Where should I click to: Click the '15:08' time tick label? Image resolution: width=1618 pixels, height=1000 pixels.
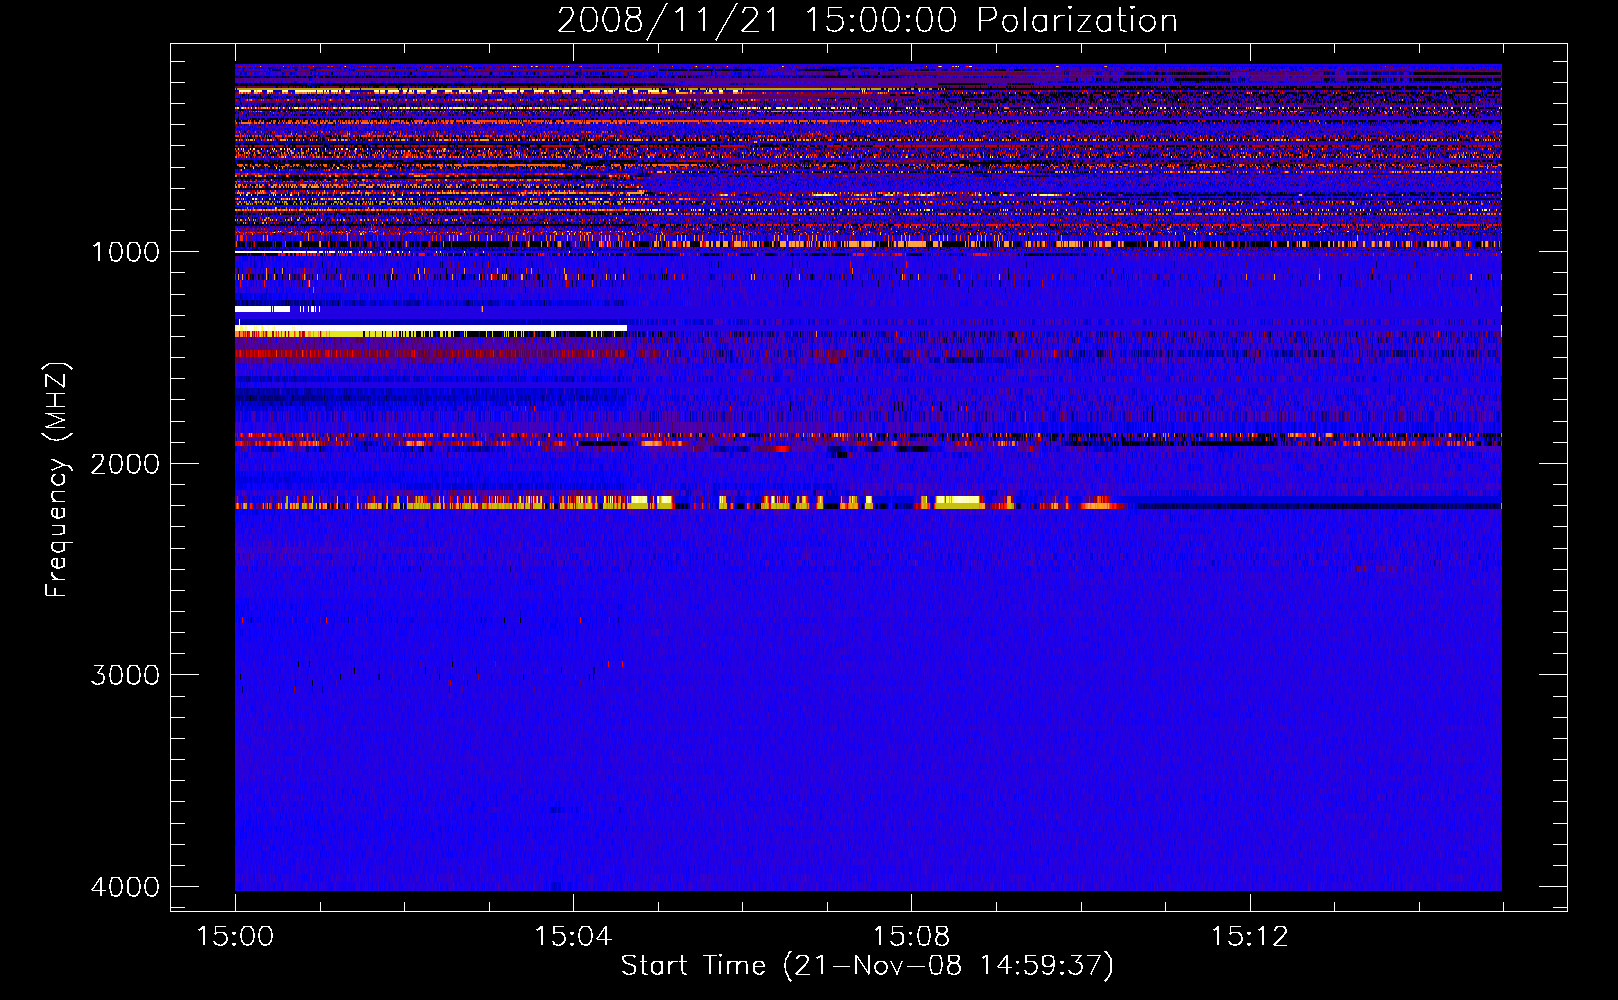point(911,937)
